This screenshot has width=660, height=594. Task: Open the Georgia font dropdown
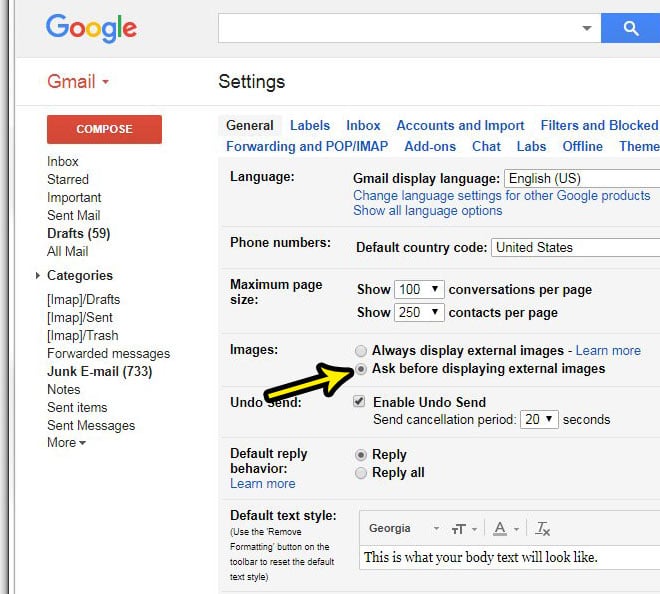(404, 528)
